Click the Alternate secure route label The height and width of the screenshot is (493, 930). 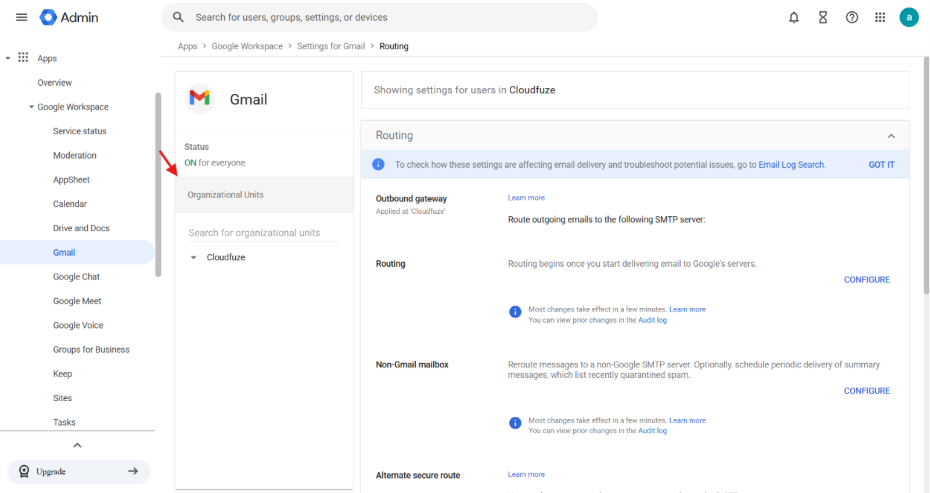click(x=418, y=475)
